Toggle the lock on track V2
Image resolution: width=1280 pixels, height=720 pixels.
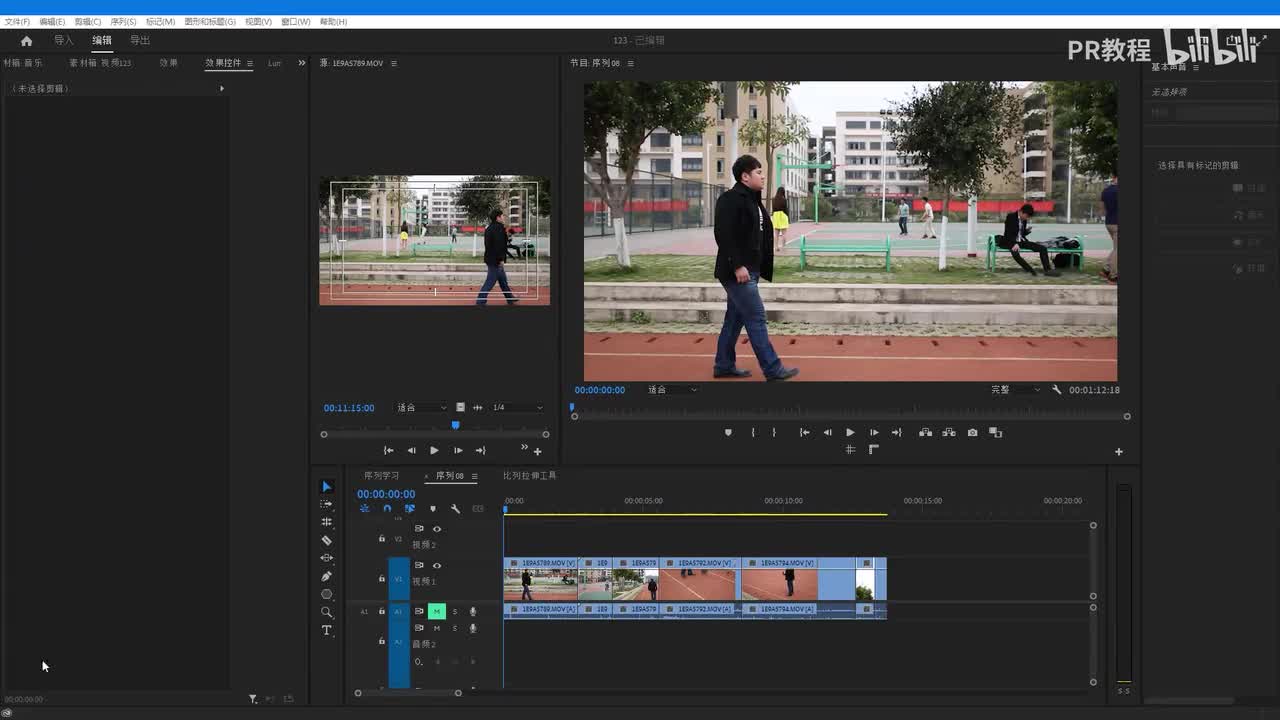[381, 539]
